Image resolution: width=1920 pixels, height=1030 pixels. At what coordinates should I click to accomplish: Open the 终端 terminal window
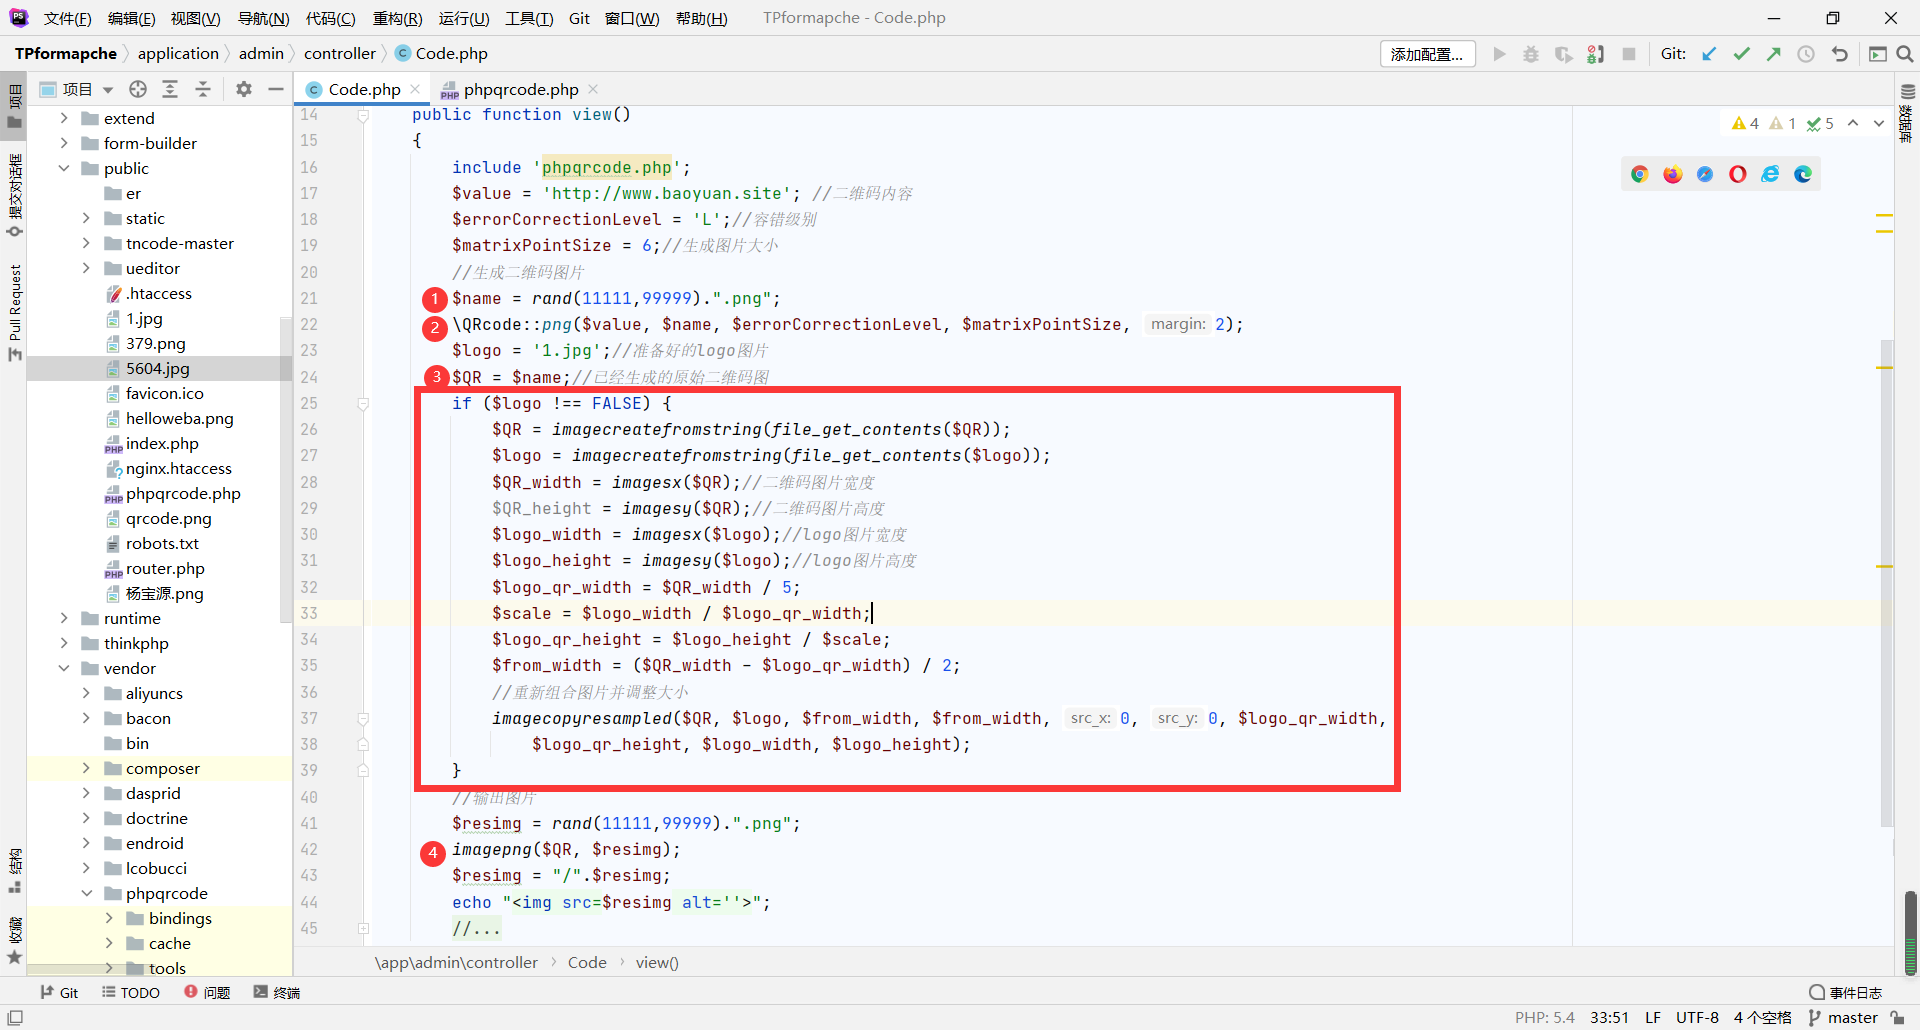[277, 992]
